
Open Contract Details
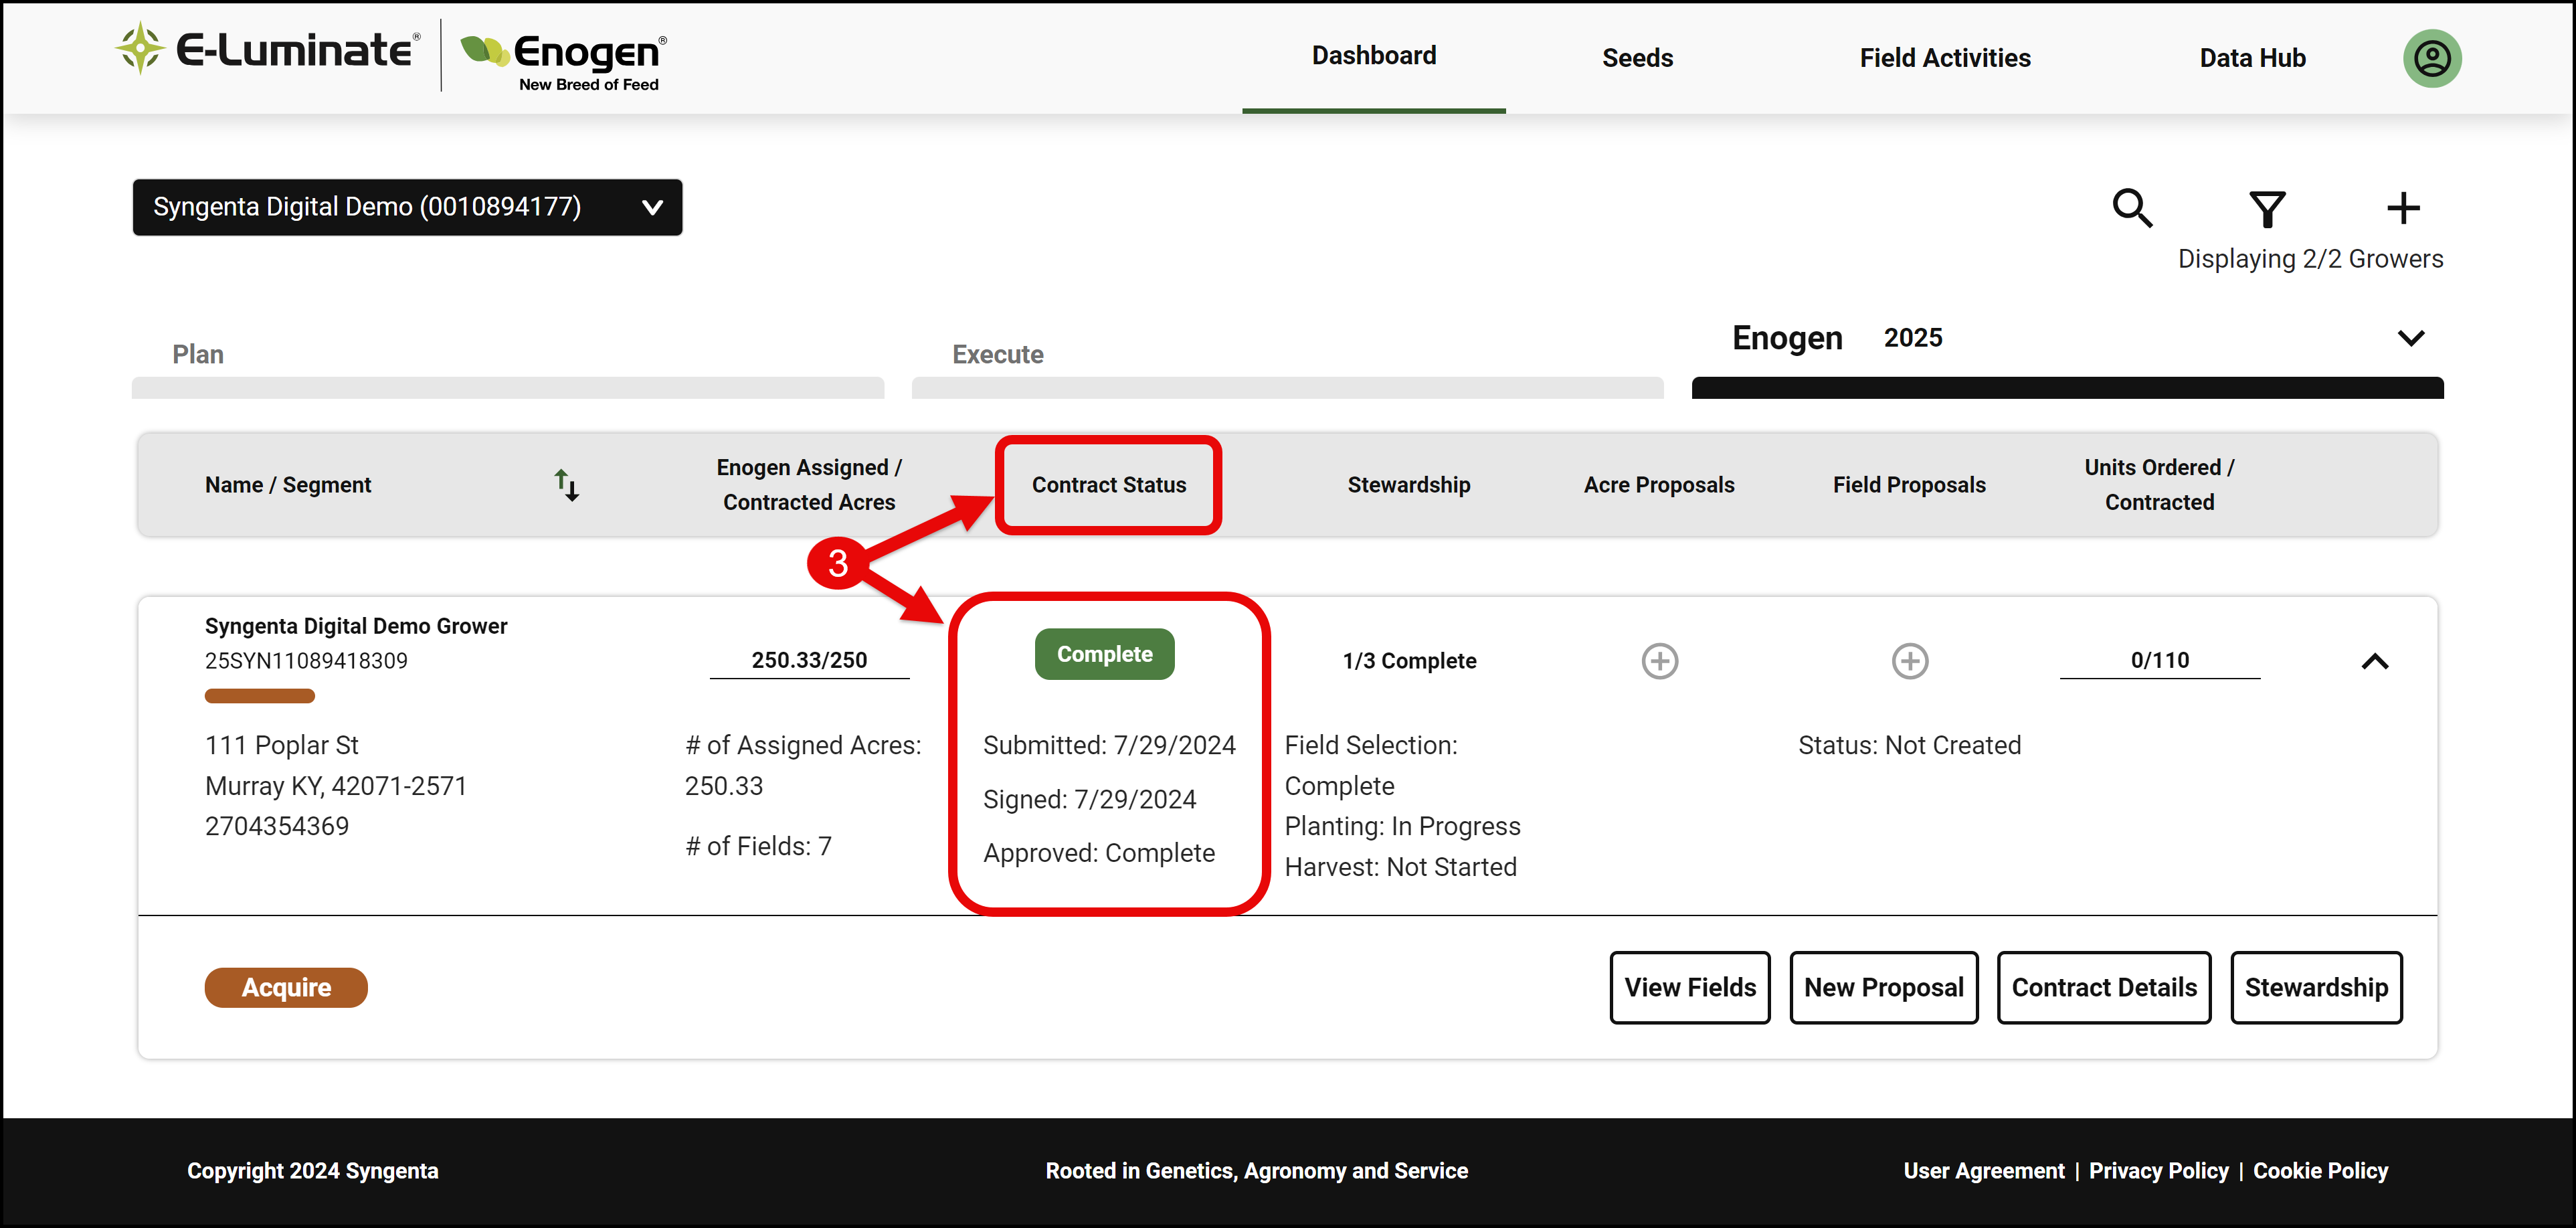tap(2104, 987)
